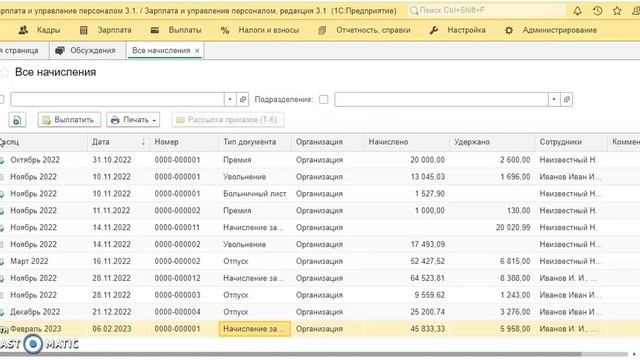Click the search magnifier icon

[x=414, y=11]
